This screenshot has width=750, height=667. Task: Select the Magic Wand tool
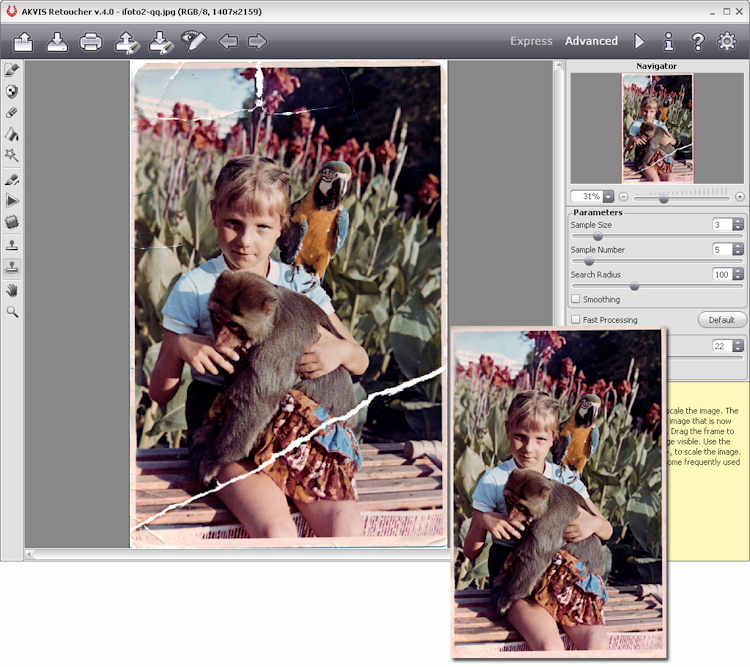coord(12,155)
